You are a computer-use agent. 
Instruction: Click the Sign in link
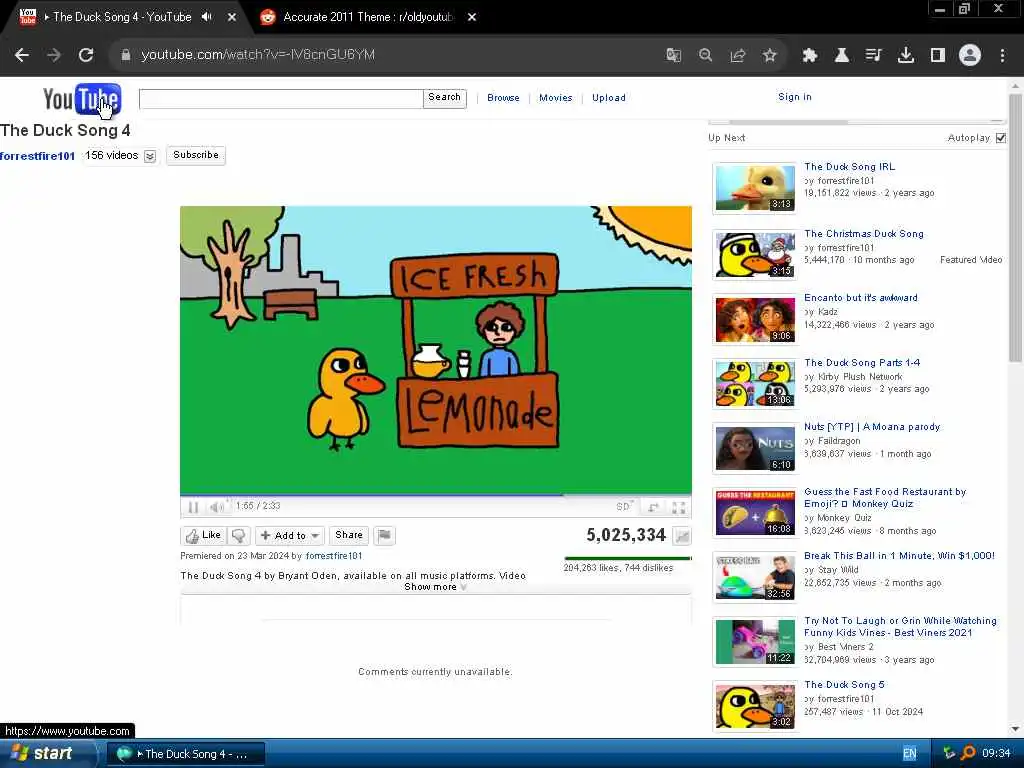tap(795, 97)
